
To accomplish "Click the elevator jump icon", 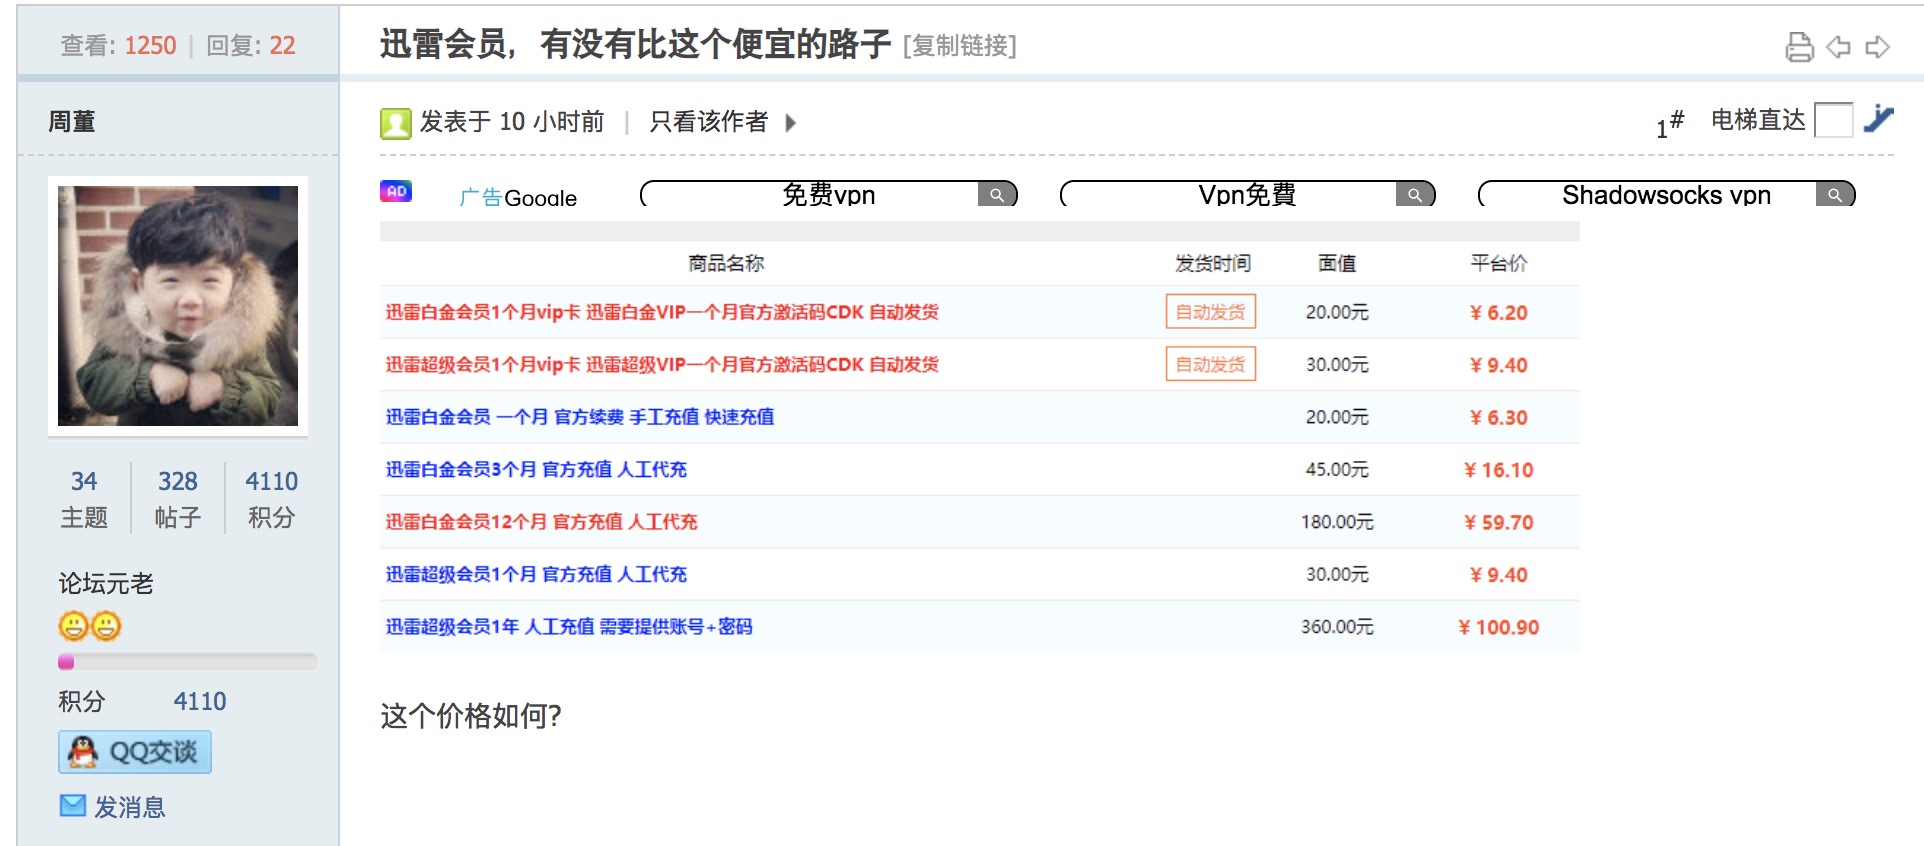I will [1879, 119].
